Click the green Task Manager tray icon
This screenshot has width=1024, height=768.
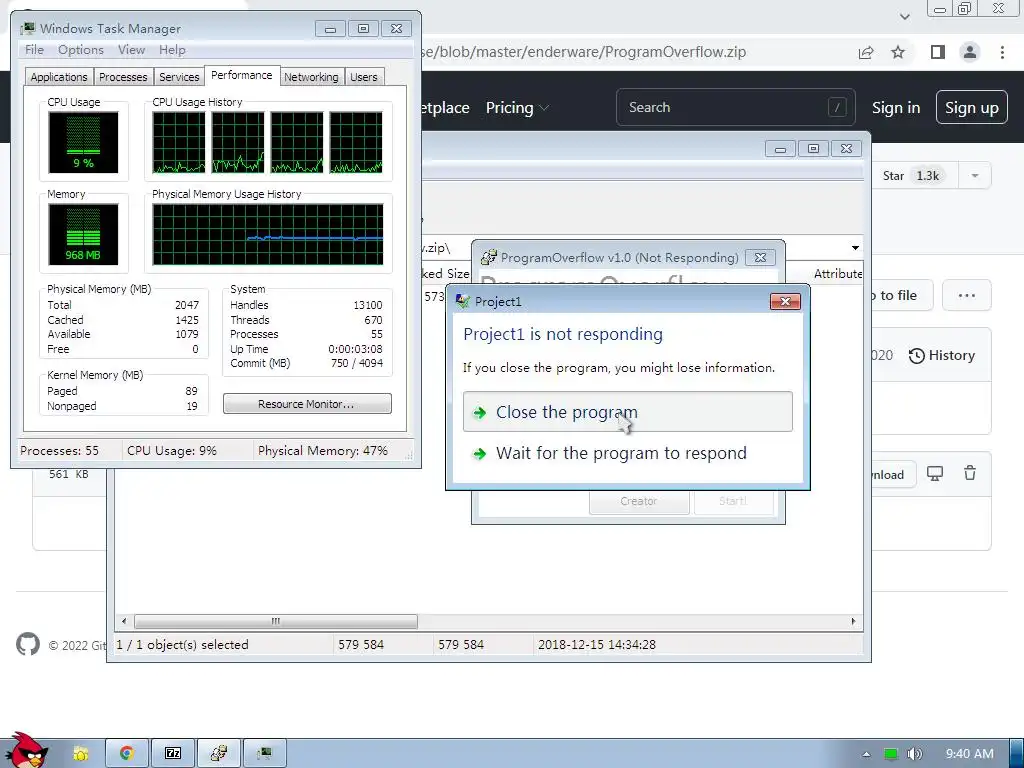891,754
